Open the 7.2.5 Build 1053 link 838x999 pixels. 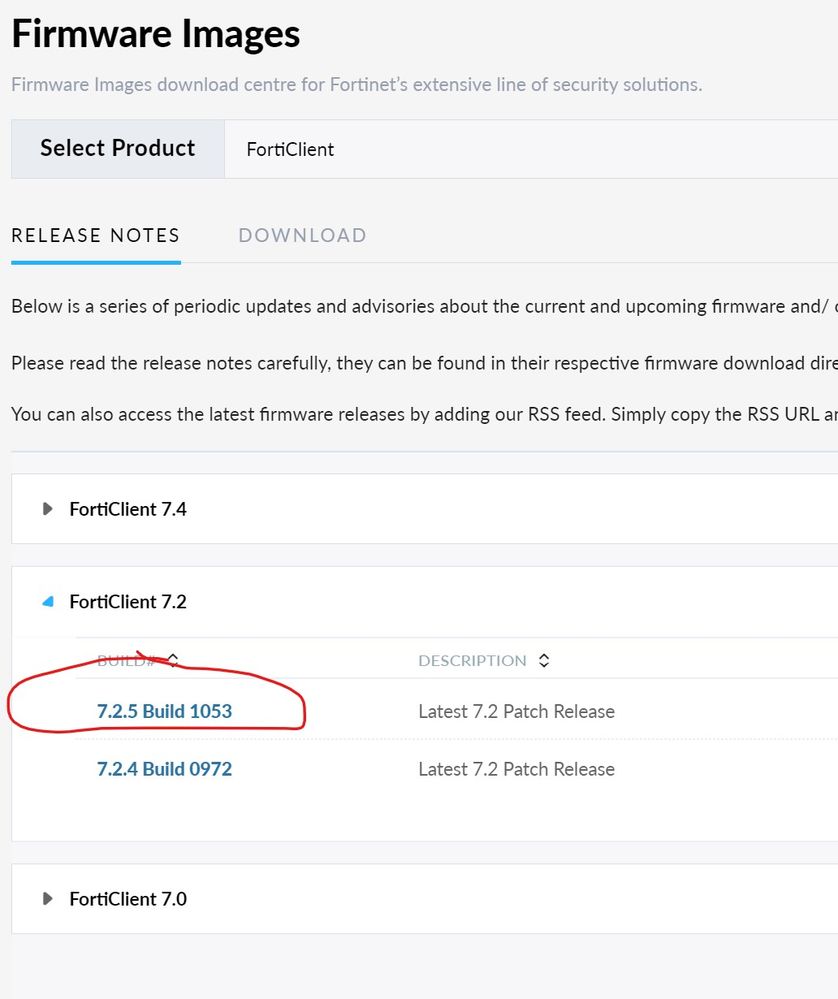click(x=164, y=712)
